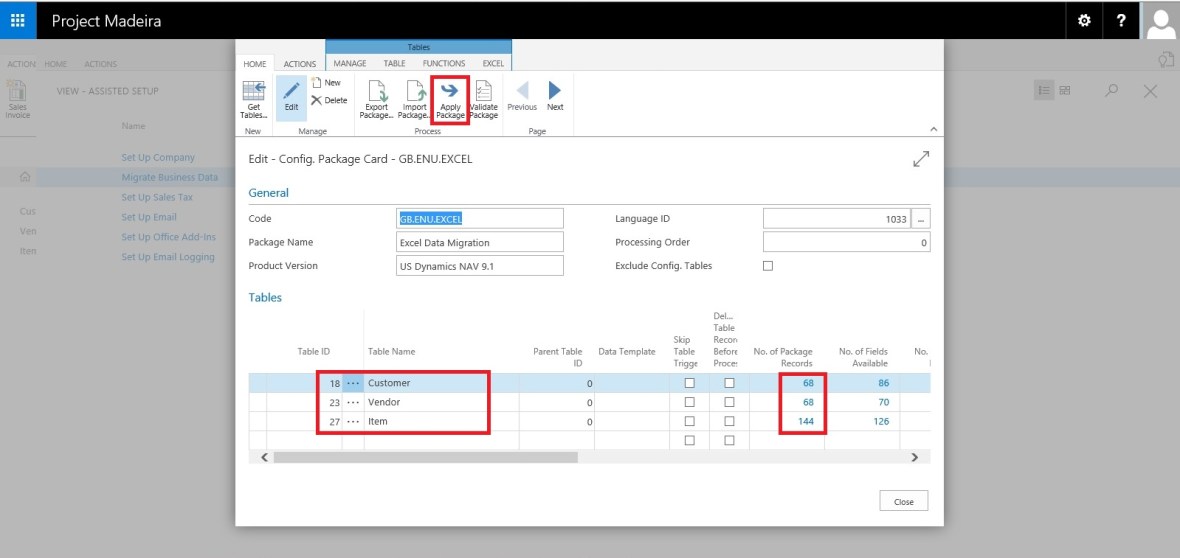Open the Language ID lookup button
Screen dimensions: 1180x558
coord(921,219)
